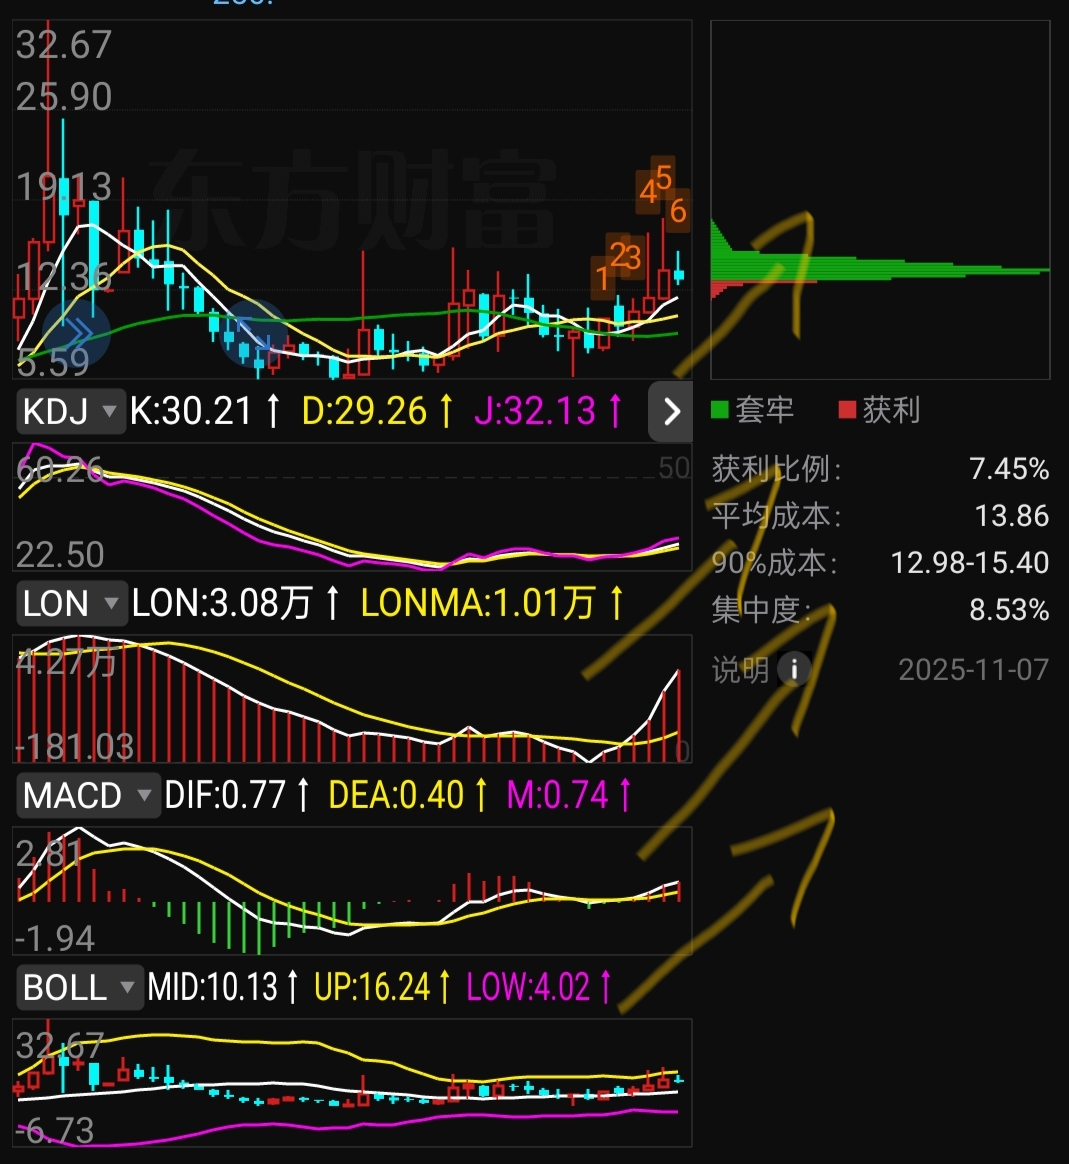The width and height of the screenshot is (1069, 1164).
Task: Click the 90%成本 range 12.98-15.40
Action: click(x=970, y=563)
